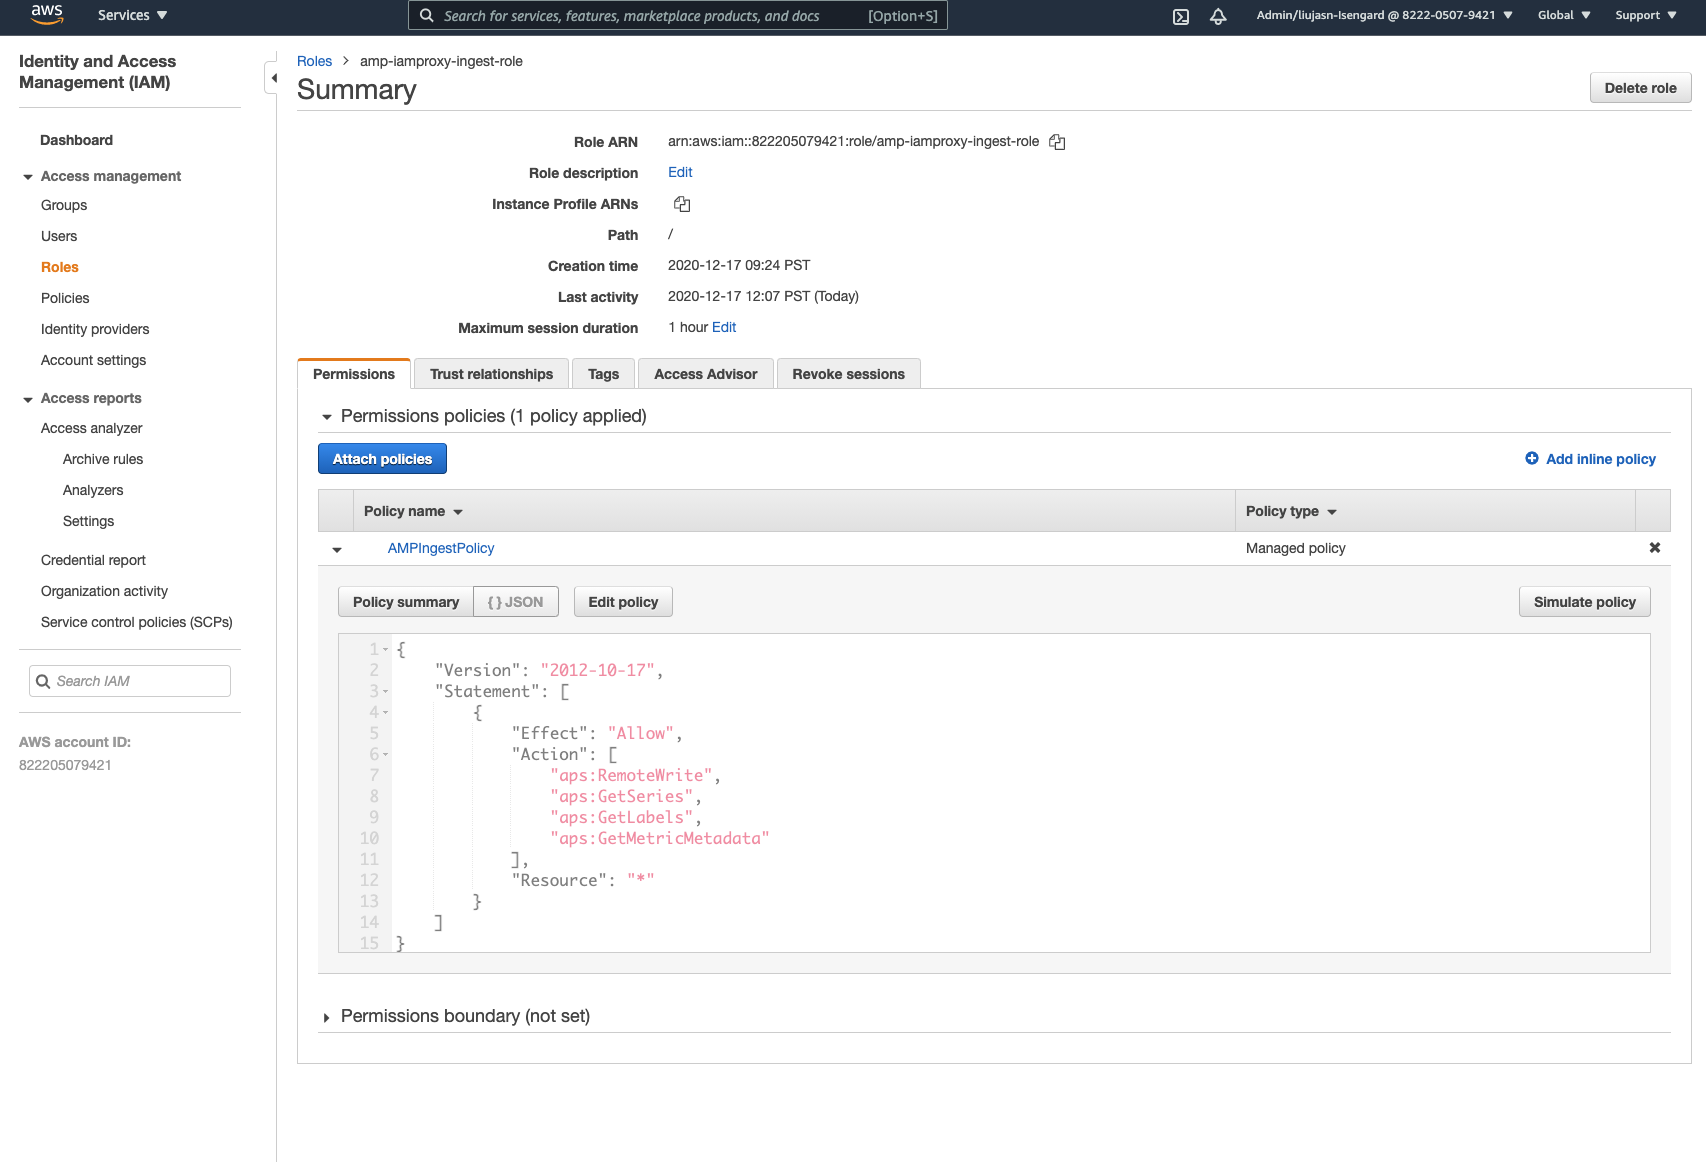The image size is (1706, 1162).
Task: Open the Revoke sessions tab
Action: pos(848,374)
